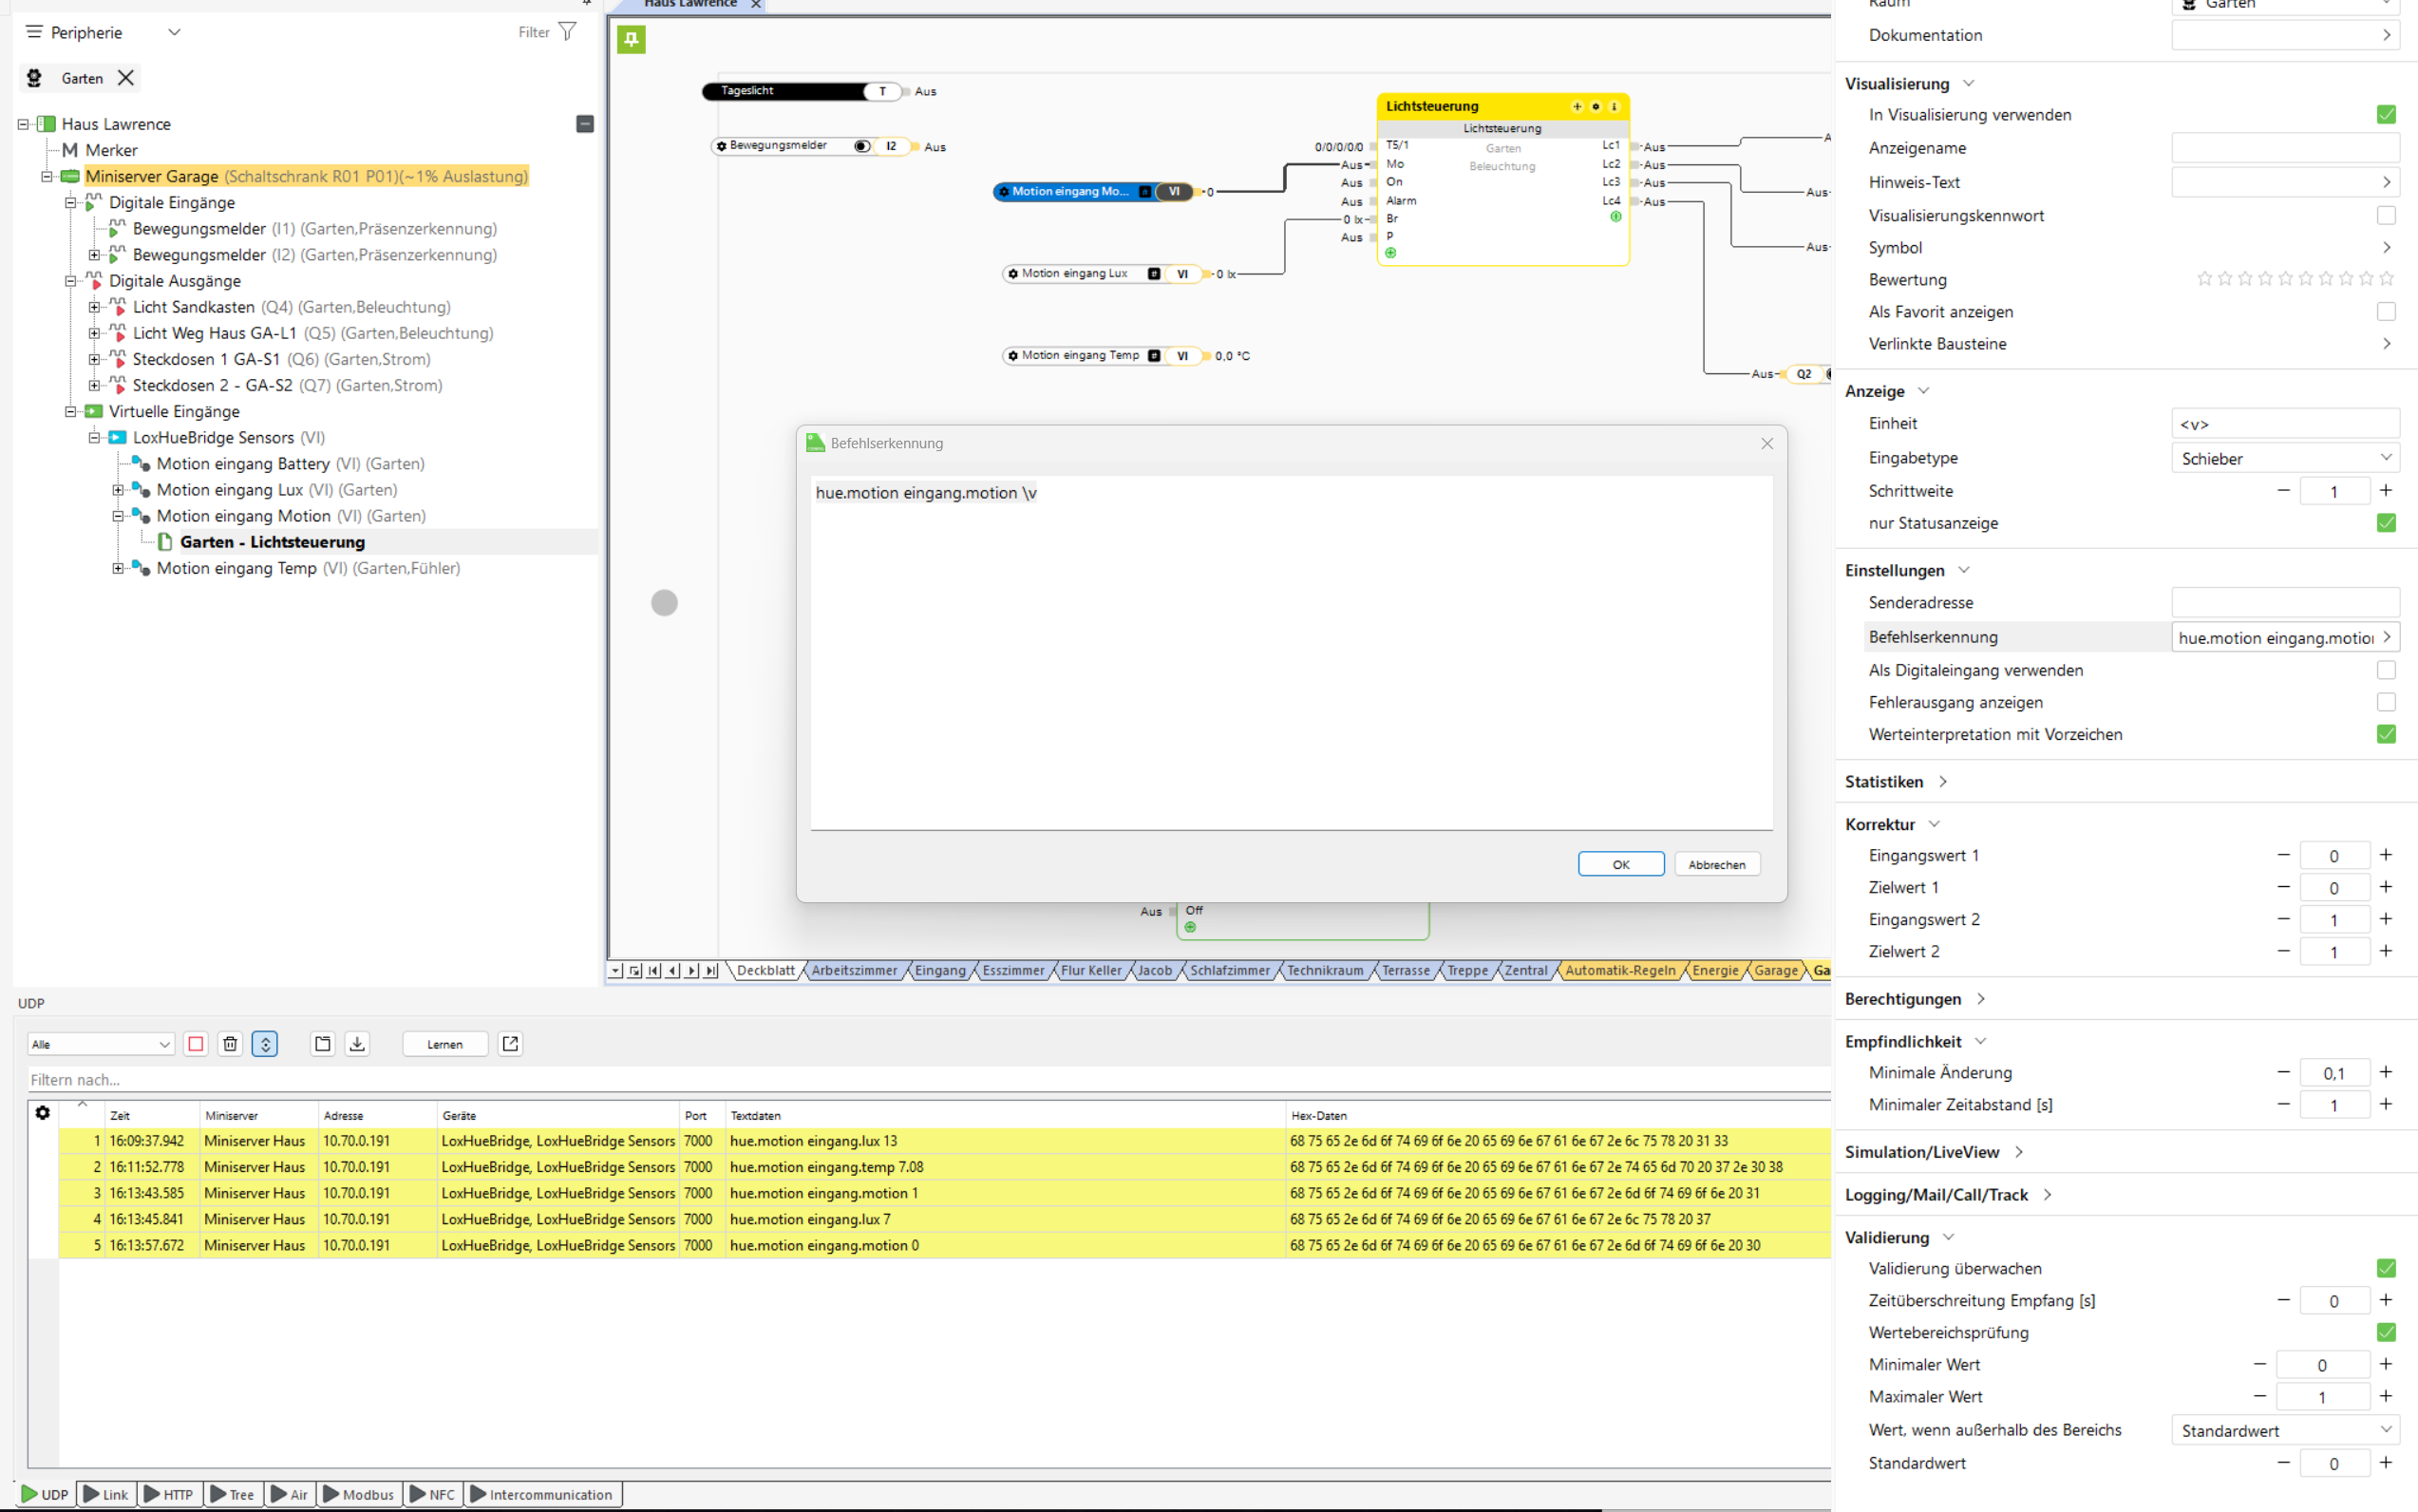
Task: Open the Modbus monitor tab
Action: (x=359, y=1494)
